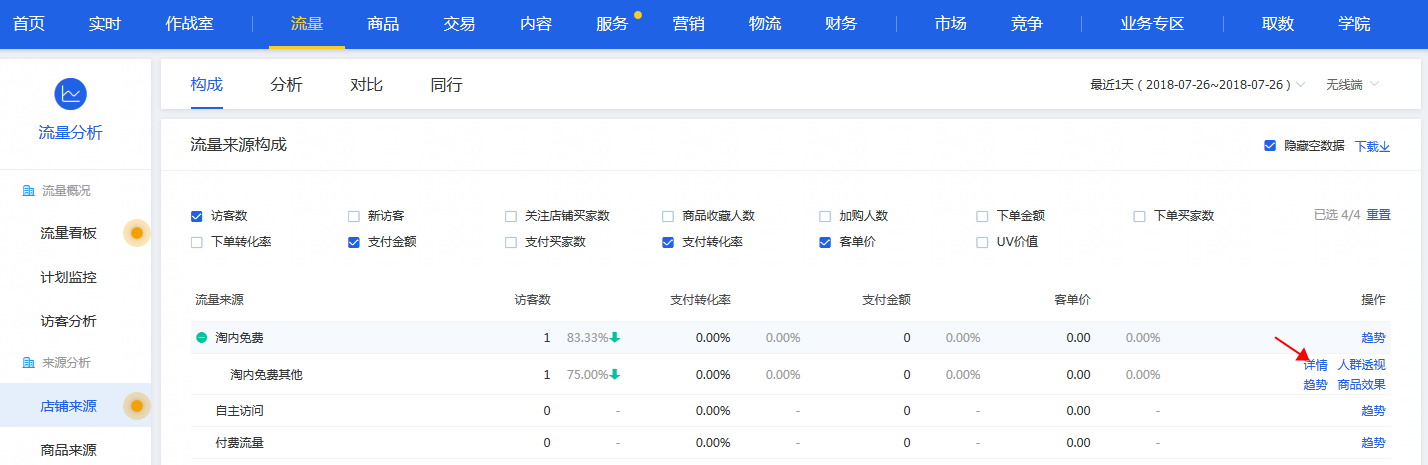Collapse the 淘内免费 row circle icon
1428x465 pixels.
(201, 338)
